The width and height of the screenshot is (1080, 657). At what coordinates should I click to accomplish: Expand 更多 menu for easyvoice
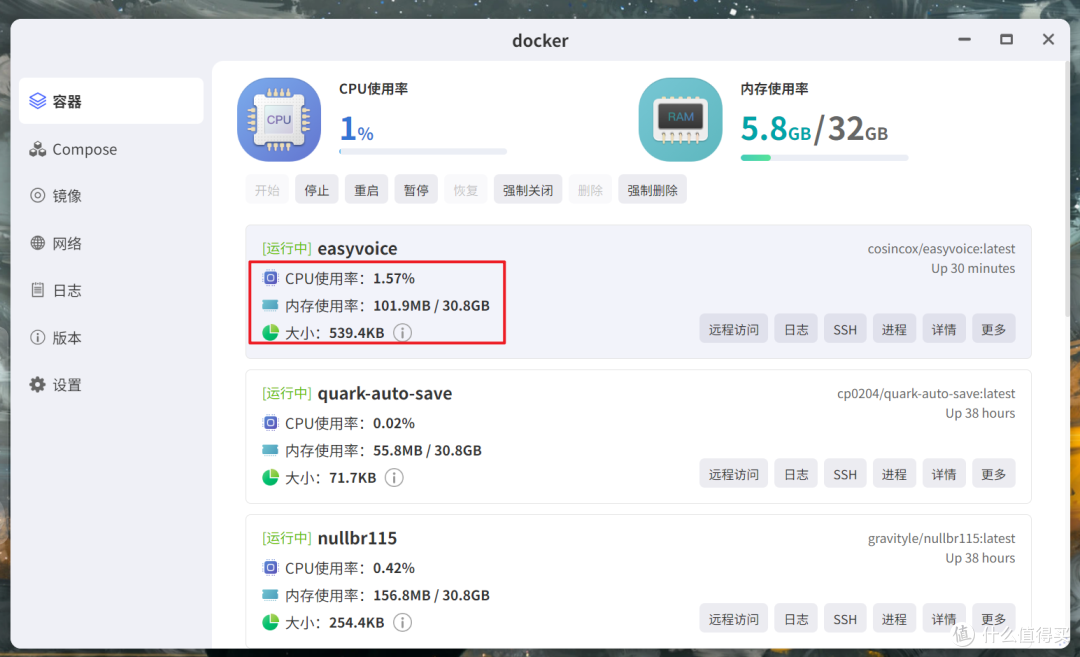click(x=993, y=329)
